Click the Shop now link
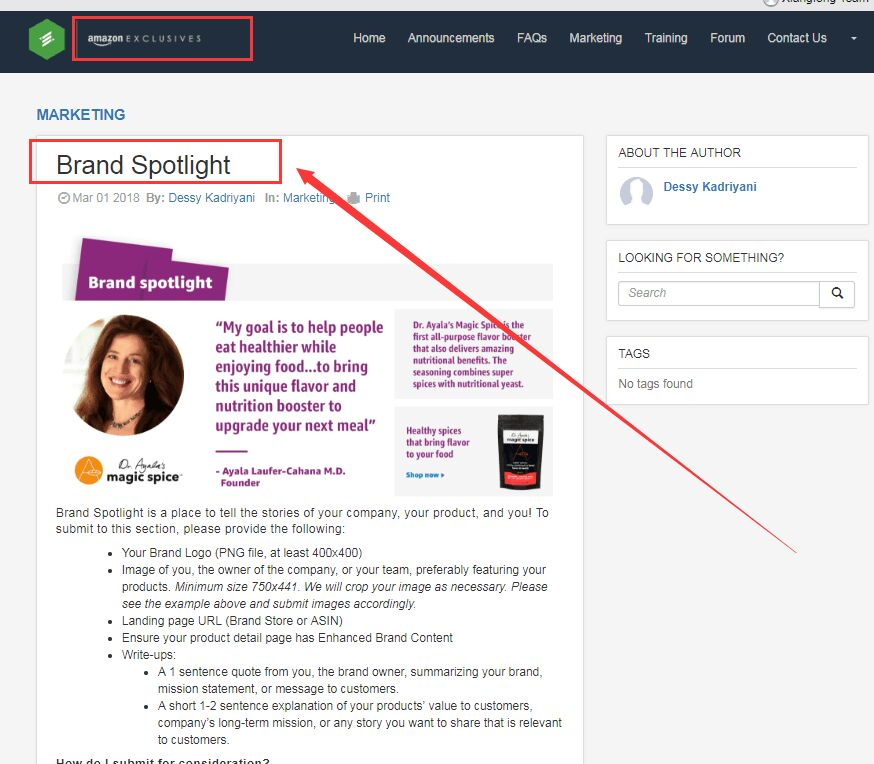 425,475
